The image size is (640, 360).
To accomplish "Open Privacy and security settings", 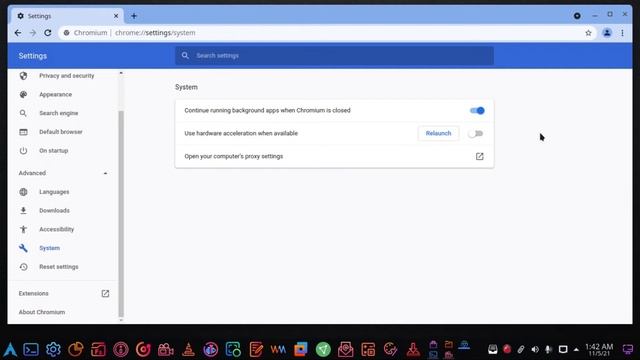I will (67, 76).
